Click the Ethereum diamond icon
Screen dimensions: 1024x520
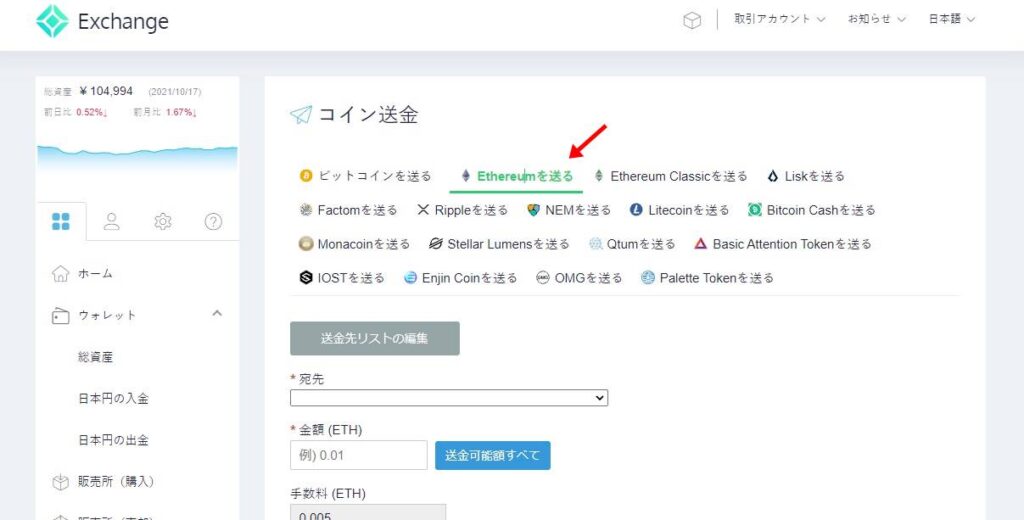click(466, 176)
